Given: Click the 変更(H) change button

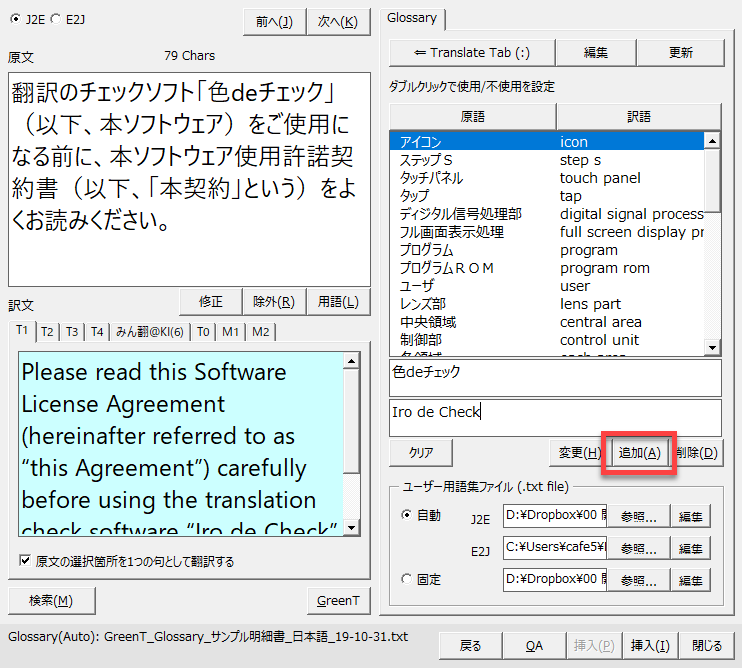Looking at the screenshot, I should point(578,453).
